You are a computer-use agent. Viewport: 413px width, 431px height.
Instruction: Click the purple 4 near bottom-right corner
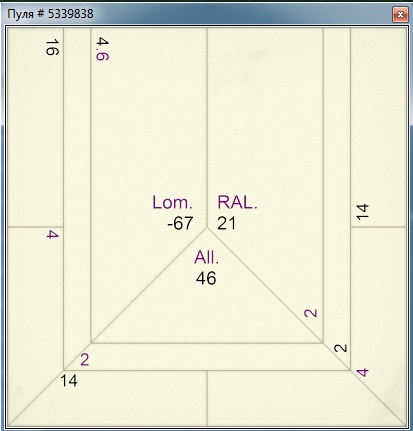coord(362,372)
